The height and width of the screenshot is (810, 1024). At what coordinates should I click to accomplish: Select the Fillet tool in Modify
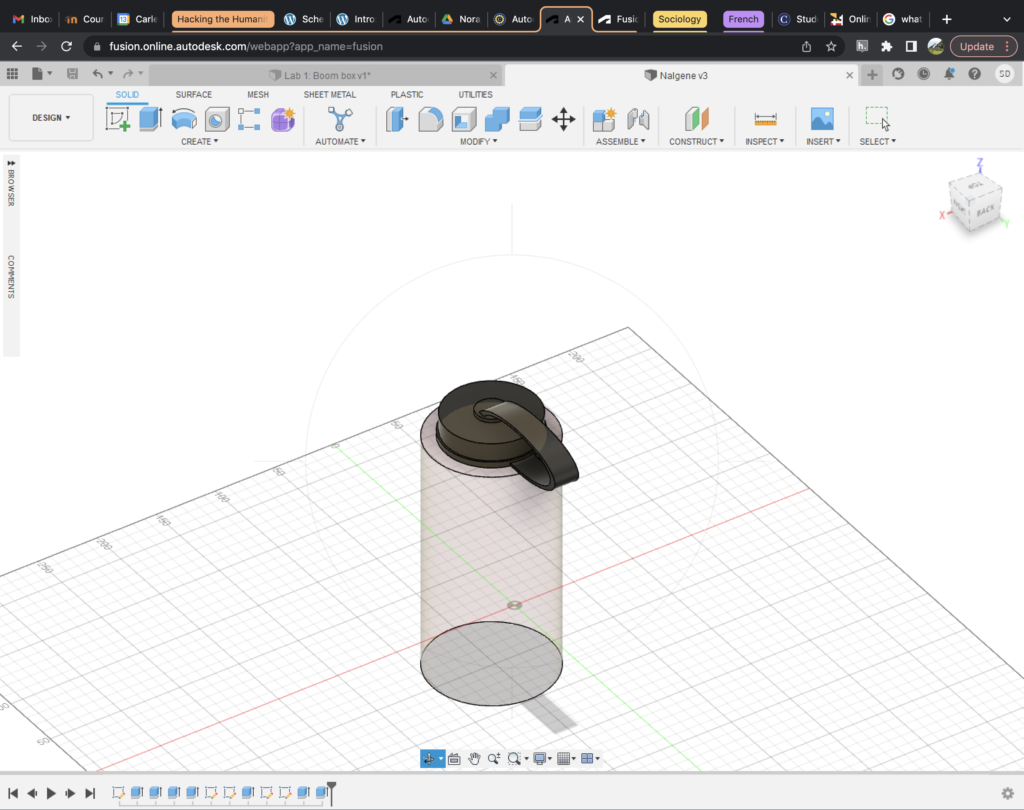(430, 118)
